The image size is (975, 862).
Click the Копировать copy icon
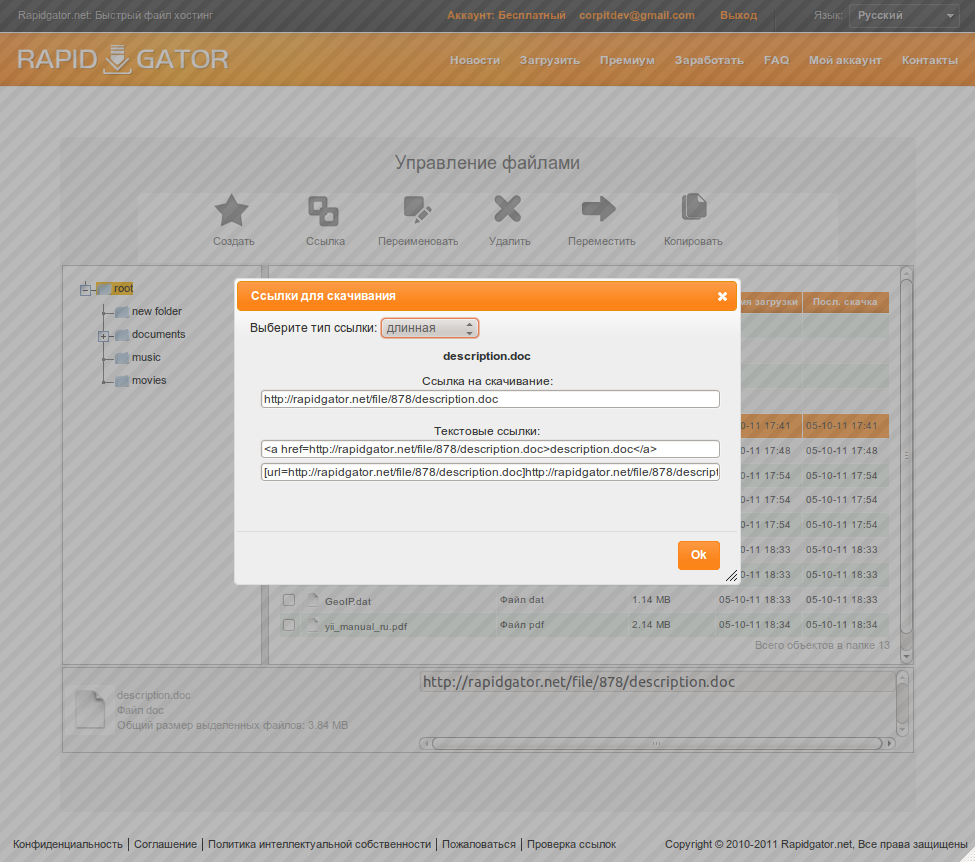tap(694, 207)
